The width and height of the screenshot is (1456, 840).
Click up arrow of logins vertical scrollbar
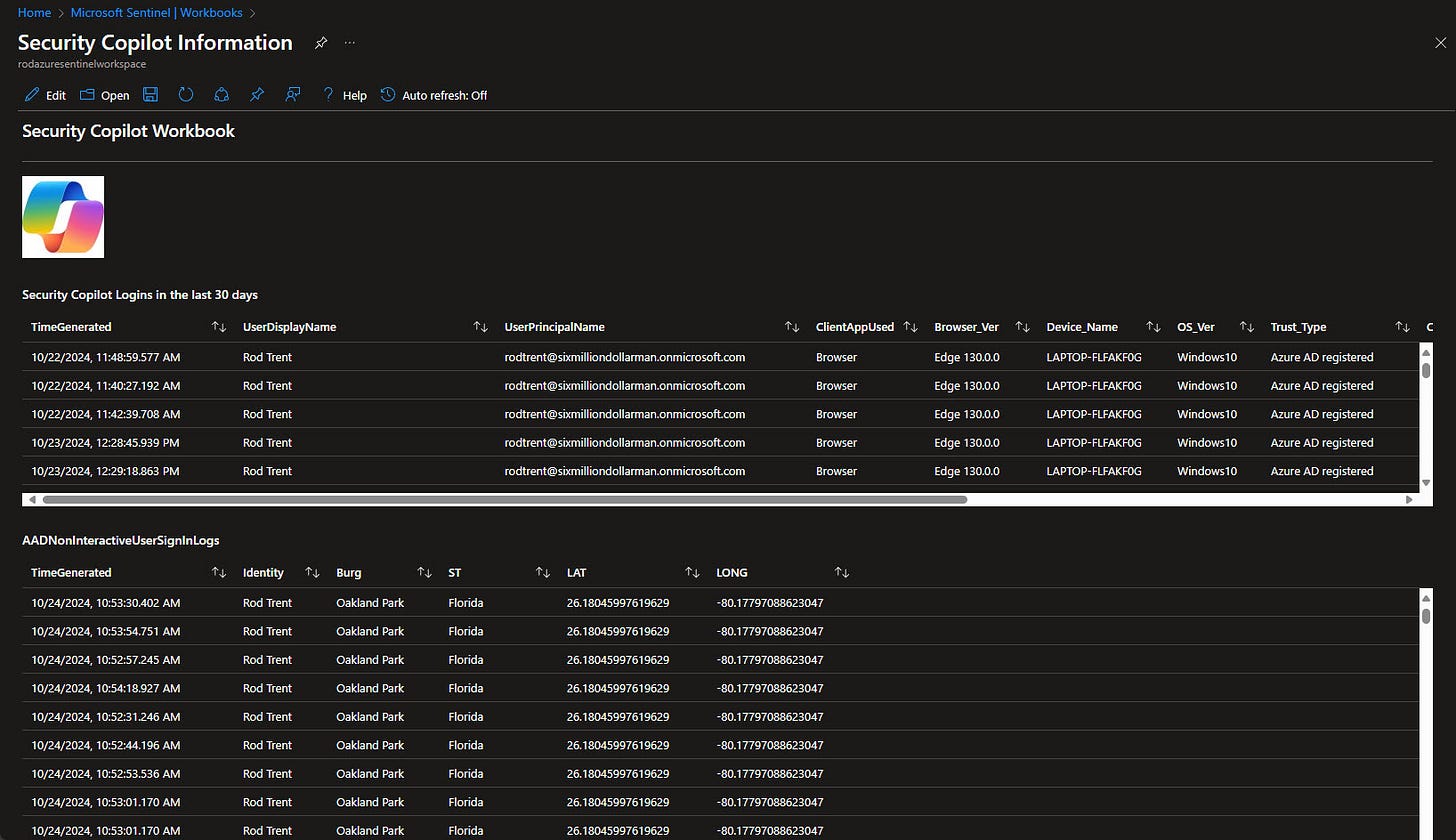(x=1427, y=351)
